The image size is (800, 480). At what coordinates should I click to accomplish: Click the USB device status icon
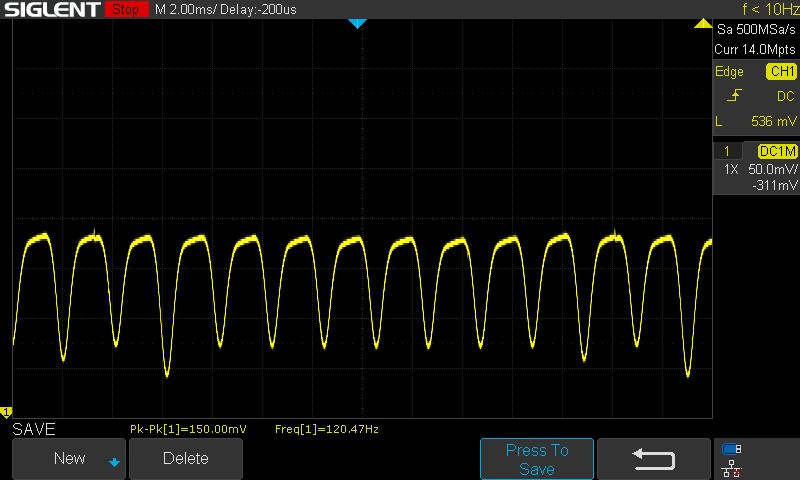732,449
